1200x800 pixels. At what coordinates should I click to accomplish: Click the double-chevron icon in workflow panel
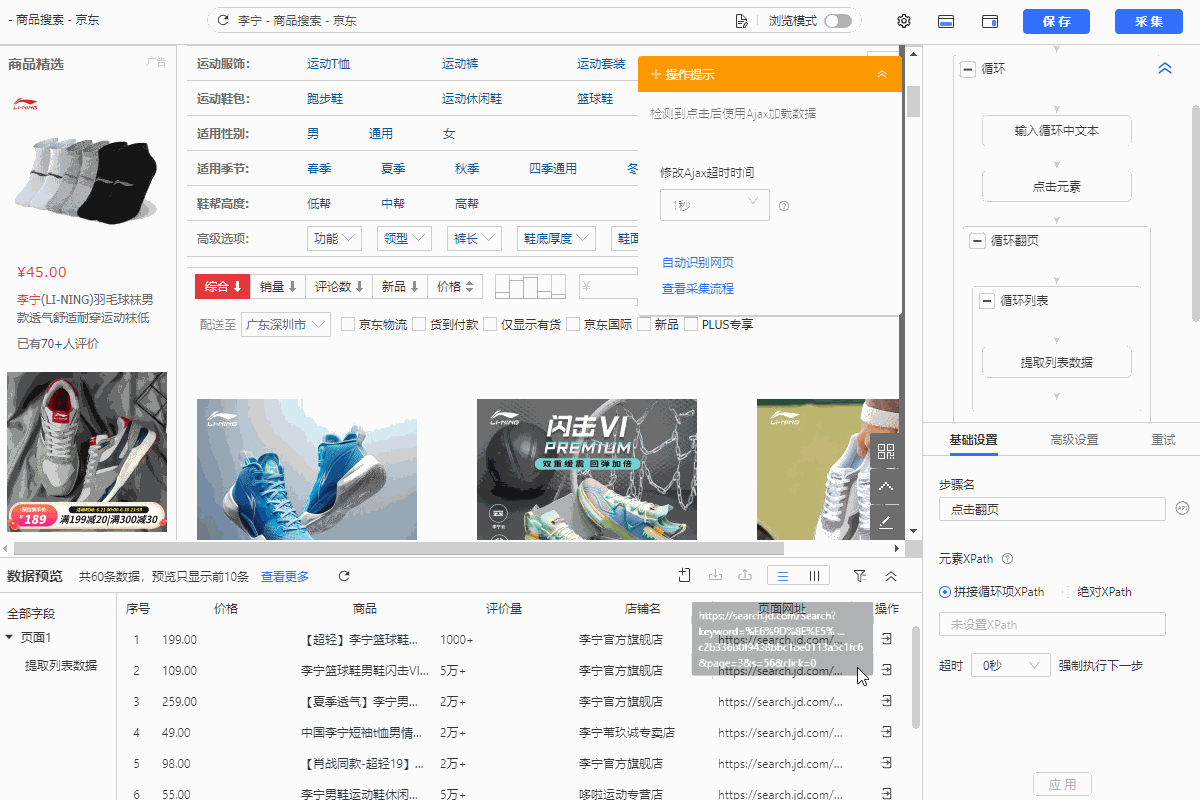1165,69
